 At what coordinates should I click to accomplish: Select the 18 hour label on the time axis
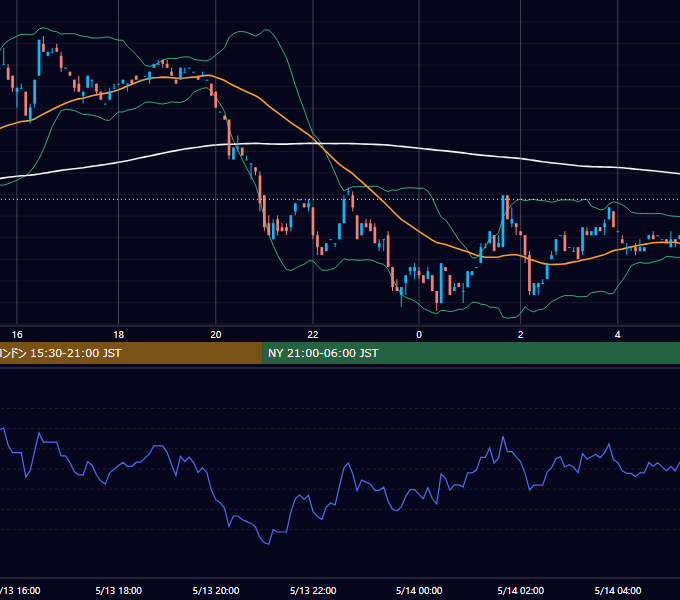118,335
